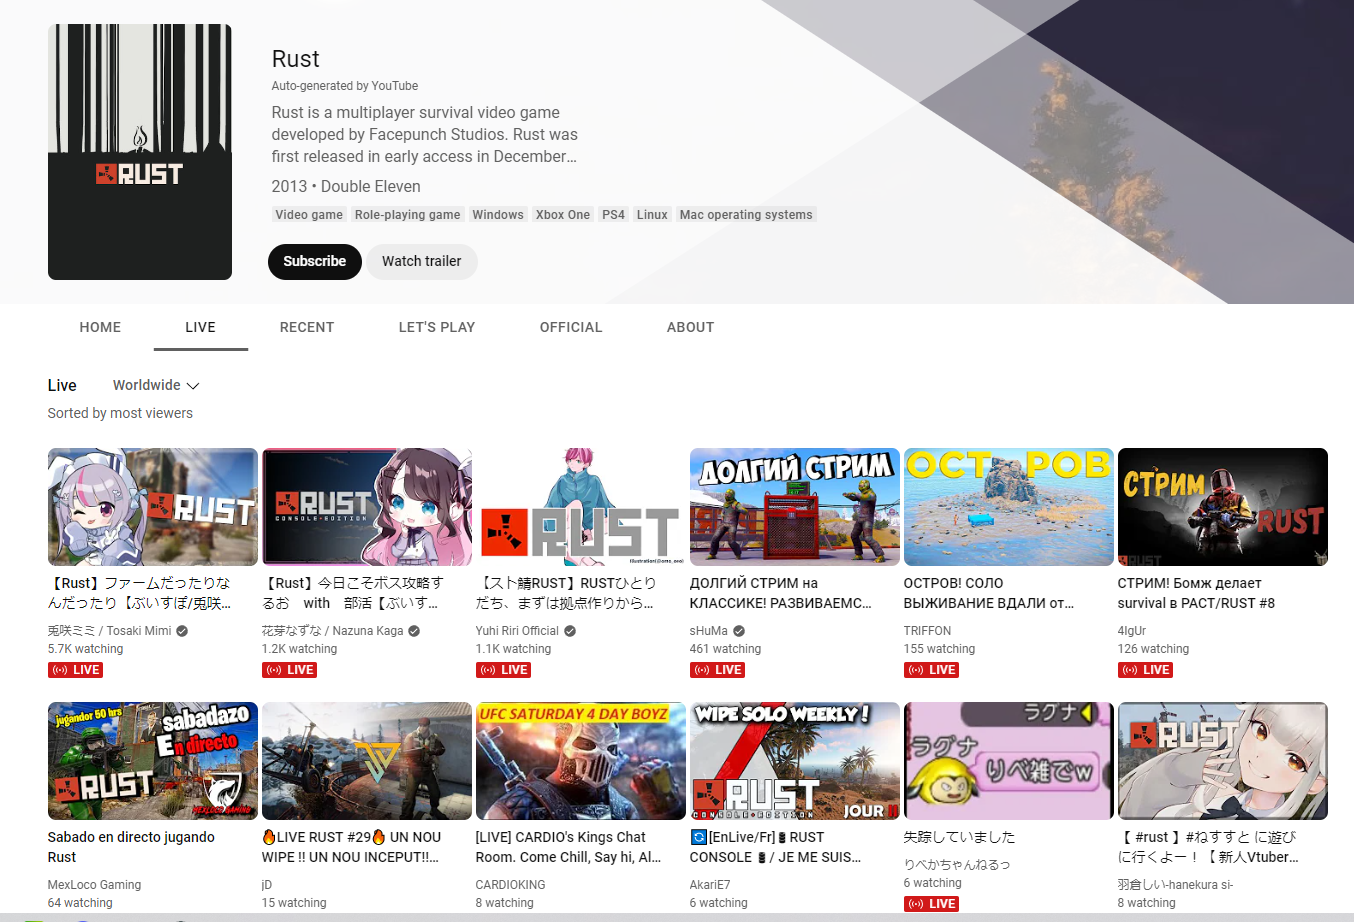This screenshot has height=922, width=1354.
Task: Click the title СТРИМ! Бомж делает survival
Action: coord(1196,593)
